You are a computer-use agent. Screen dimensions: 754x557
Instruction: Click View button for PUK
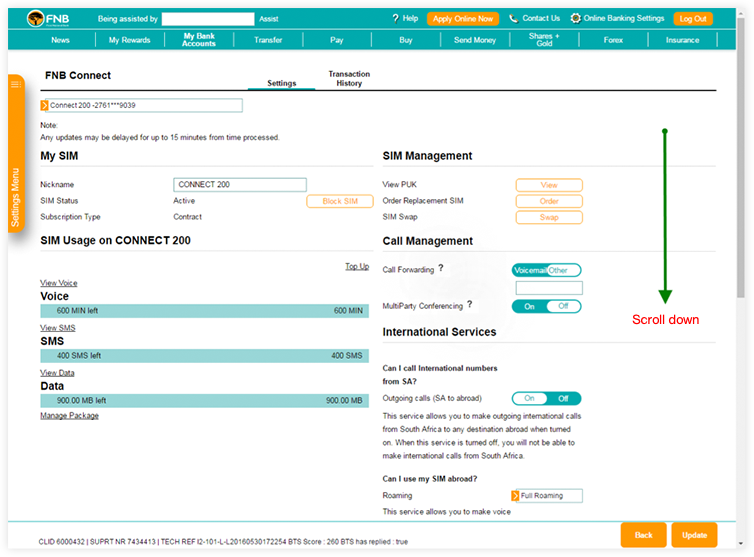tap(549, 185)
